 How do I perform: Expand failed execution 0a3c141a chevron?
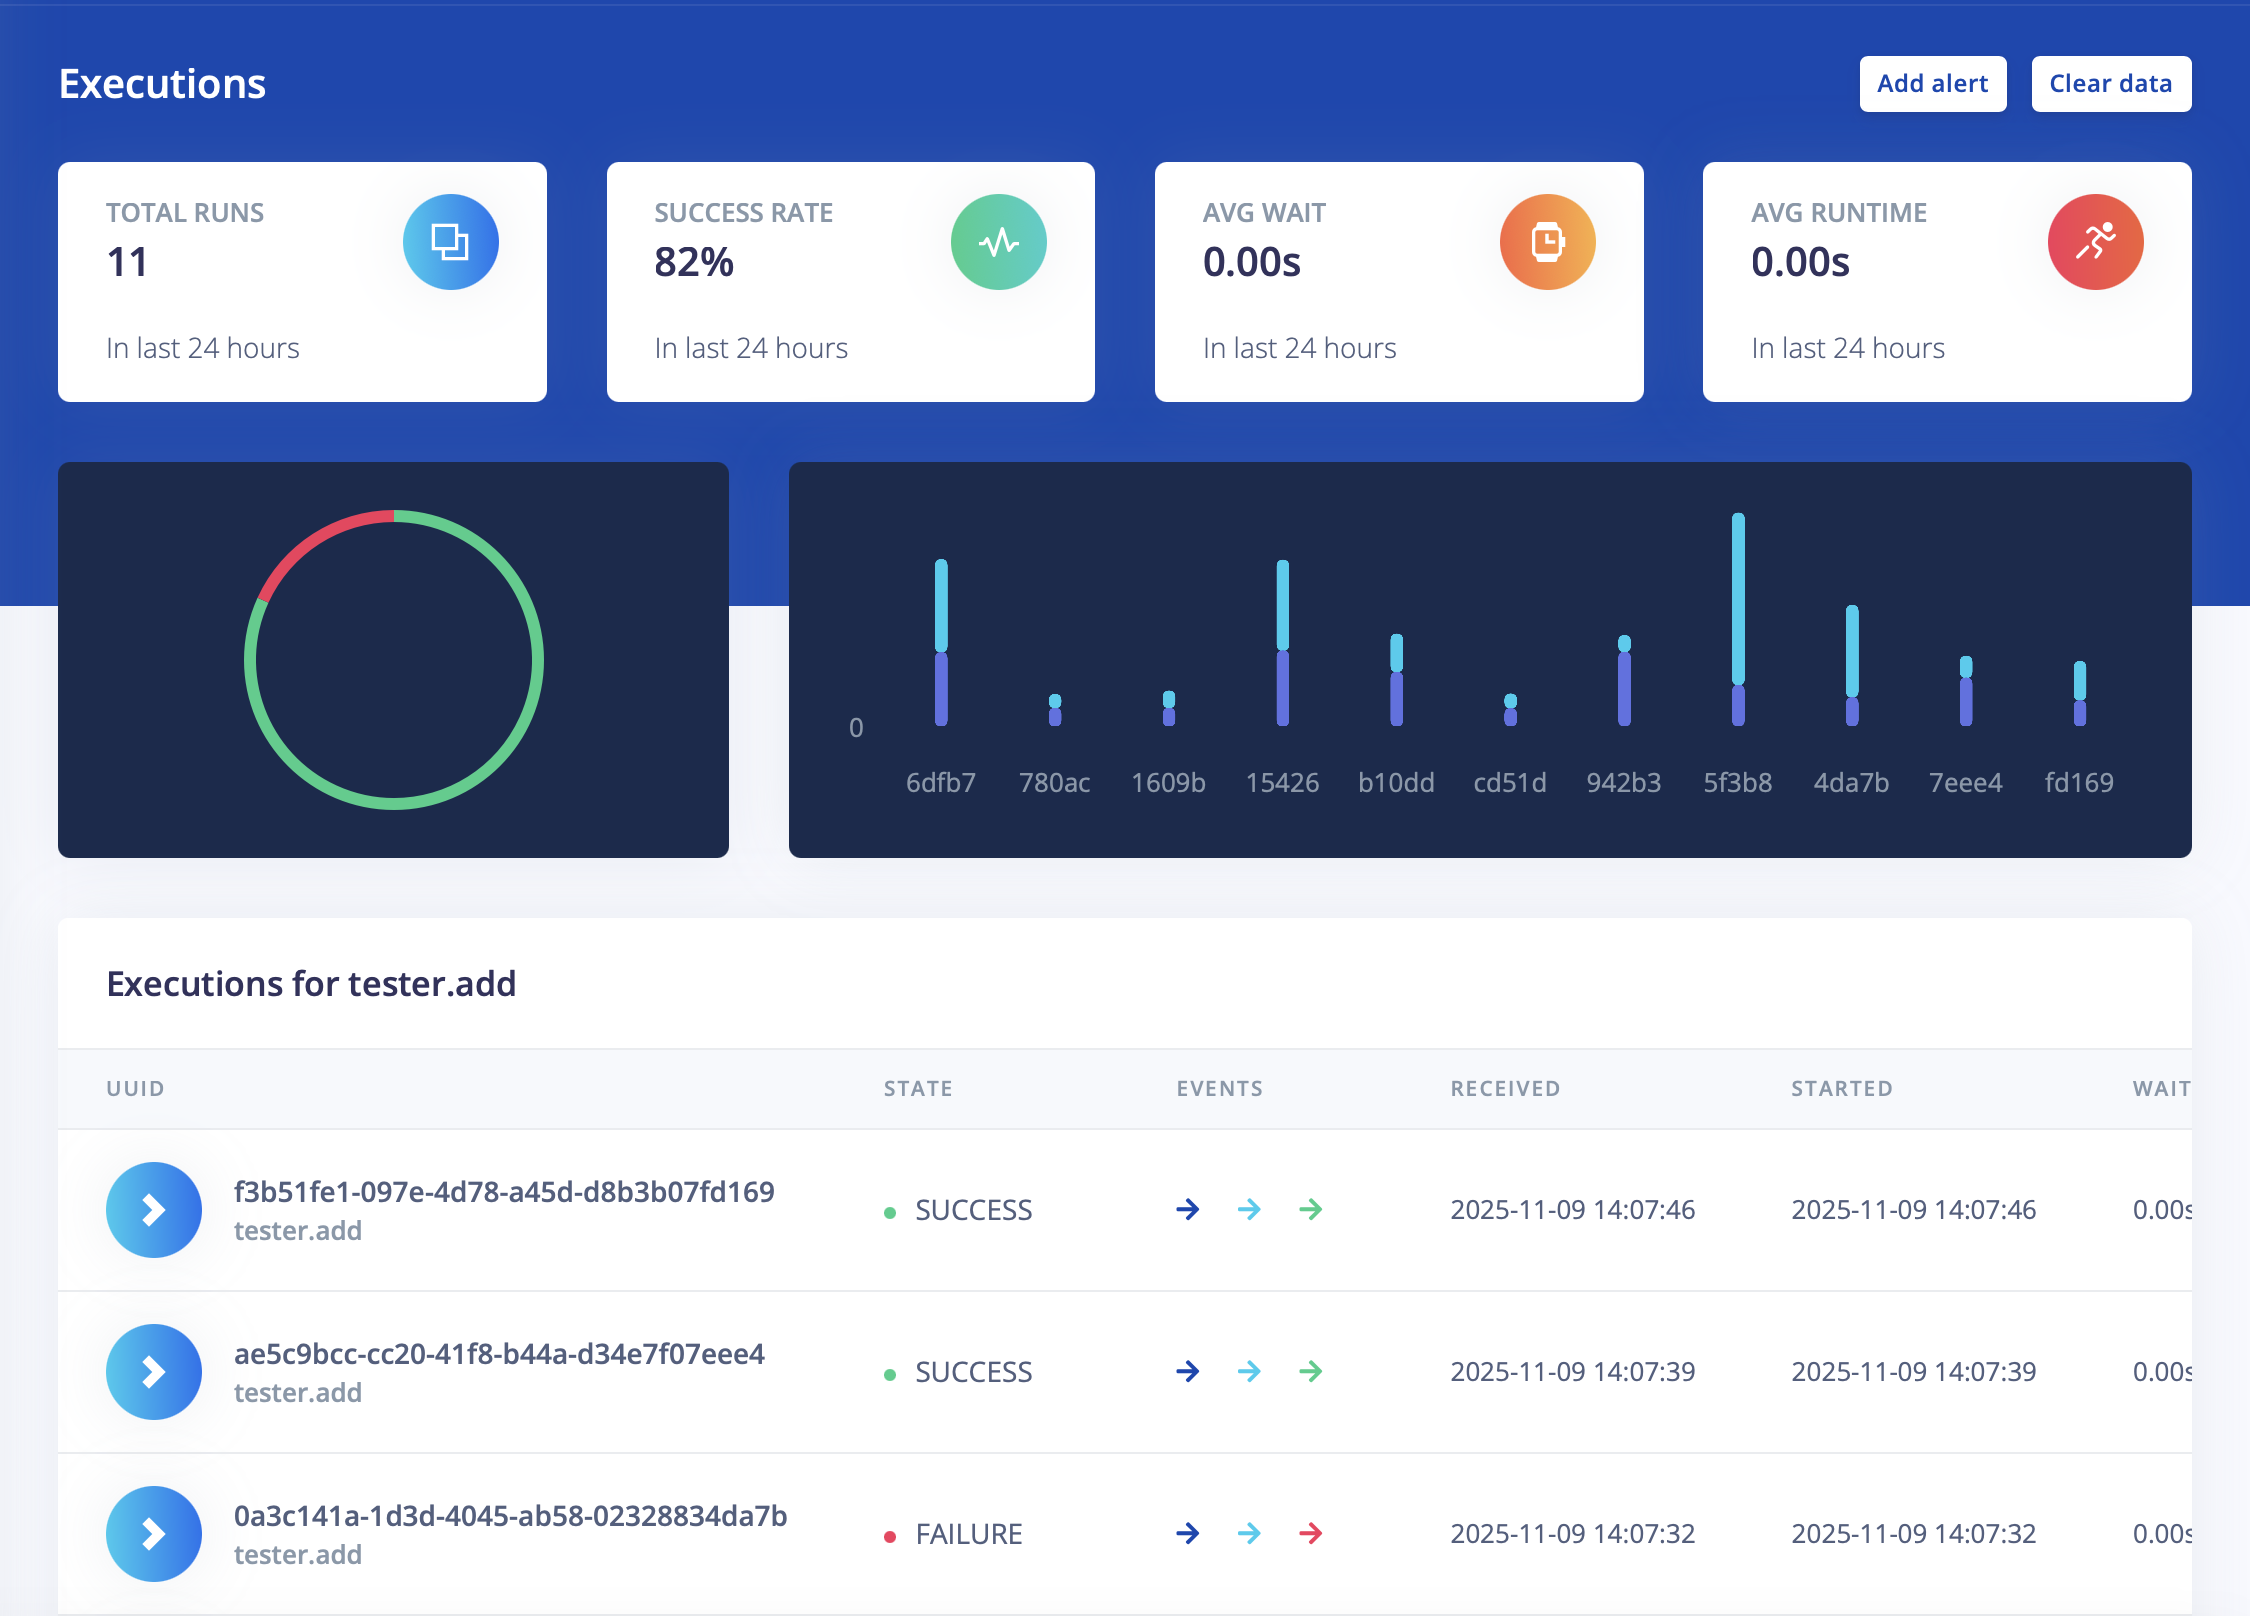(x=154, y=1534)
